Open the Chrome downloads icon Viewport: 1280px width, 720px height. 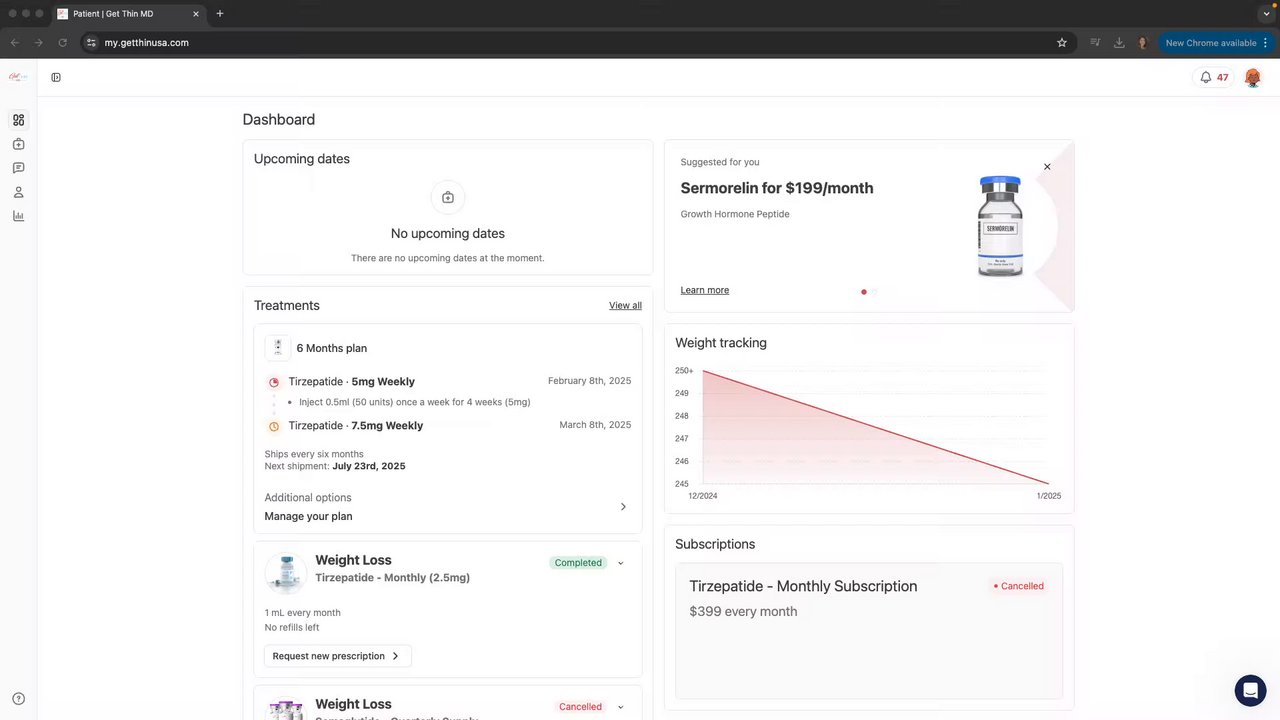[x=1119, y=43]
